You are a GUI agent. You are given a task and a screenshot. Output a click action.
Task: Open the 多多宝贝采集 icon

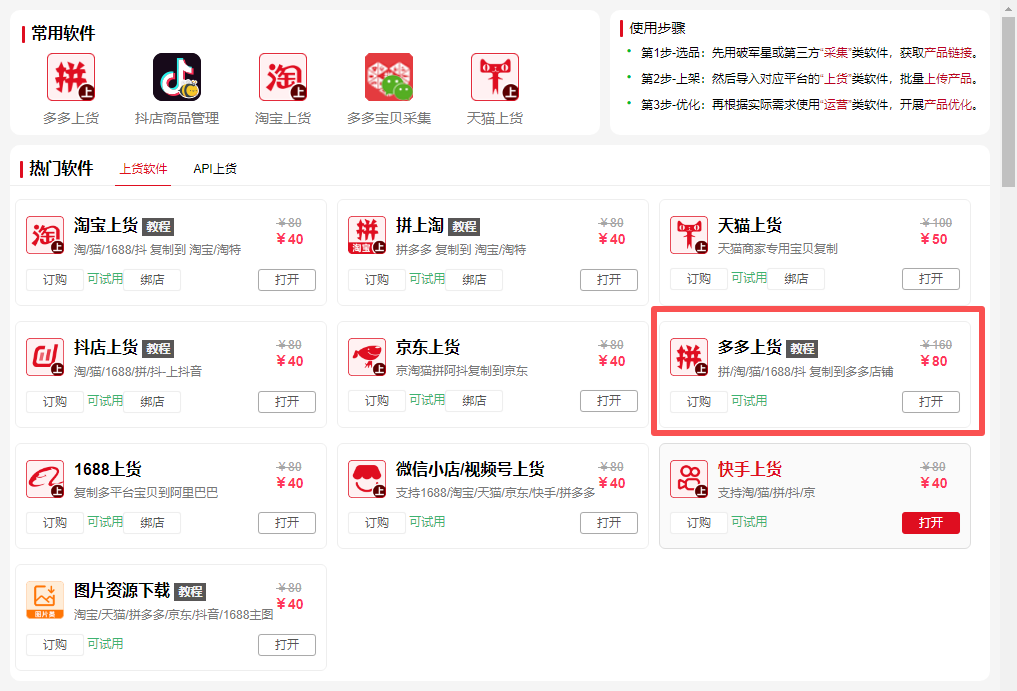pos(389,77)
